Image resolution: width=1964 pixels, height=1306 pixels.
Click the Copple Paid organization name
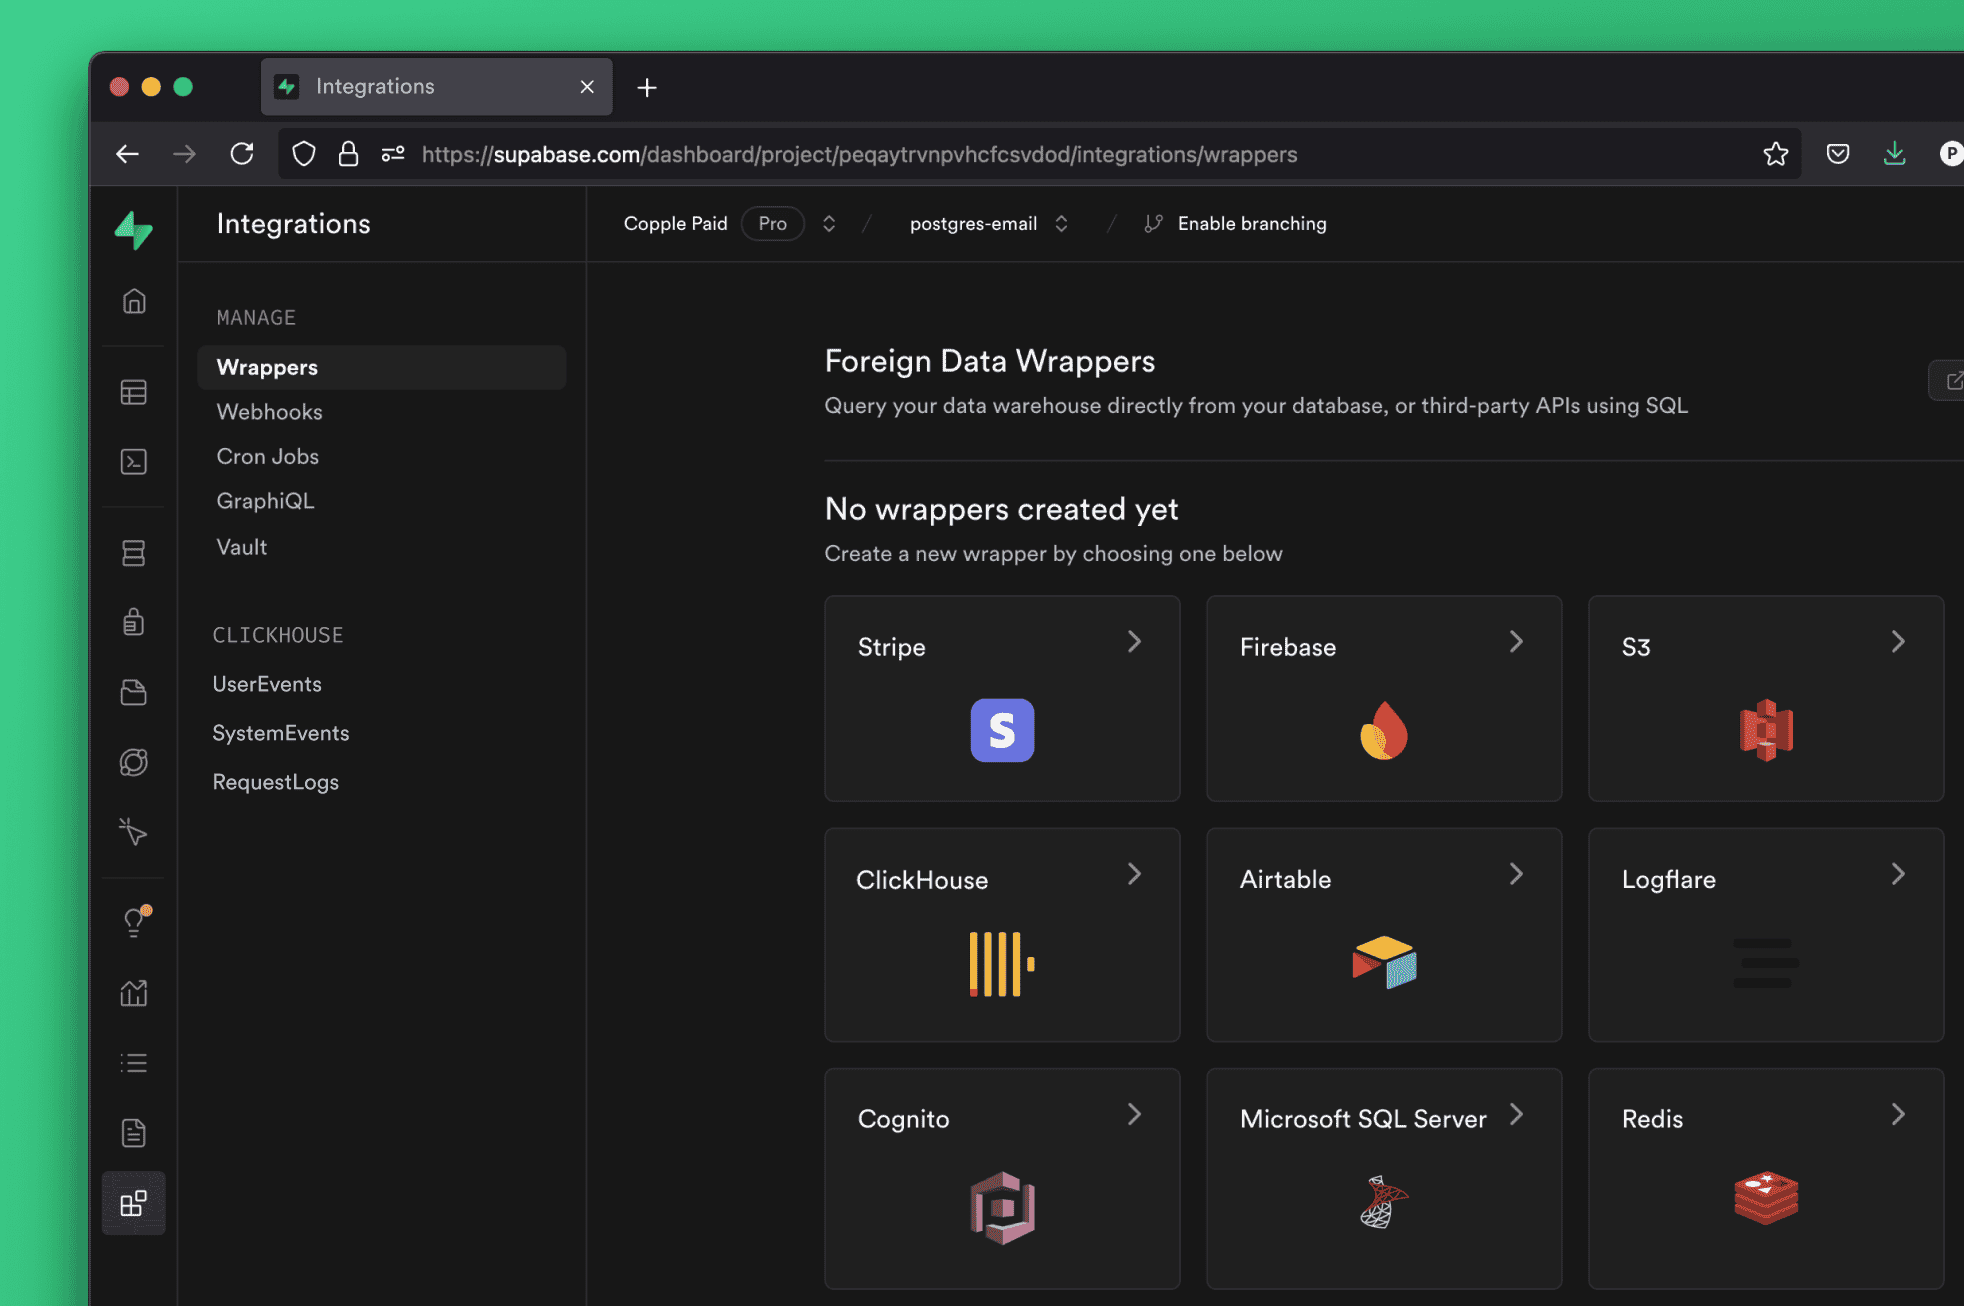tap(675, 224)
